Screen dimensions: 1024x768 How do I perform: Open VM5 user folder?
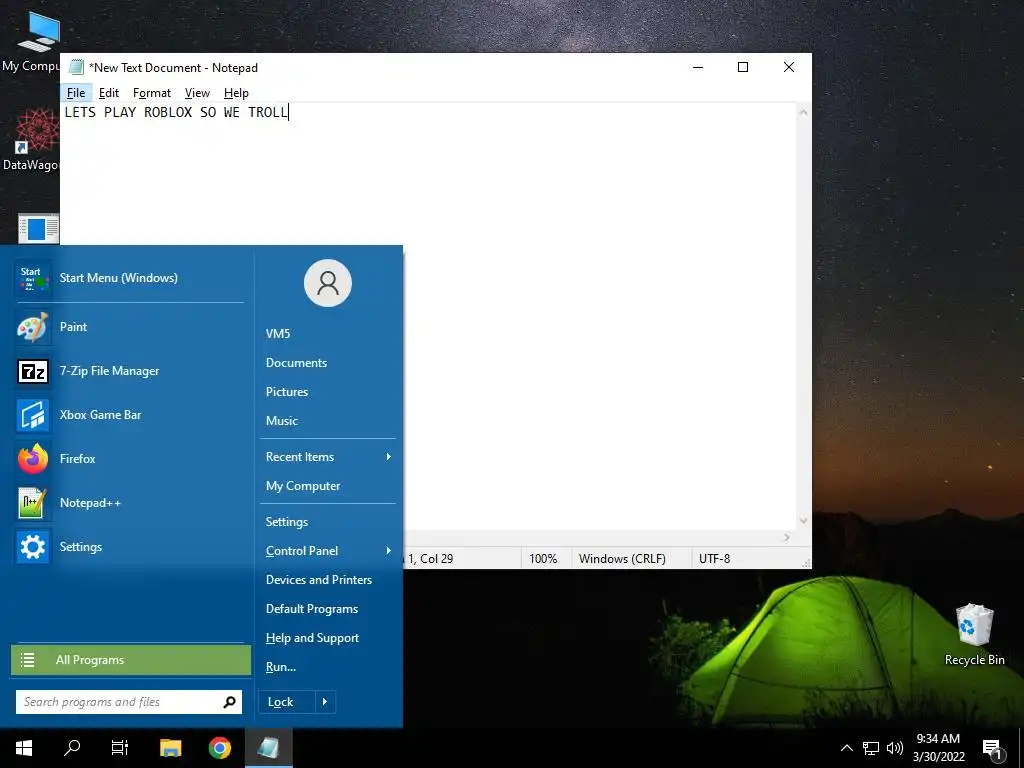tap(278, 334)
